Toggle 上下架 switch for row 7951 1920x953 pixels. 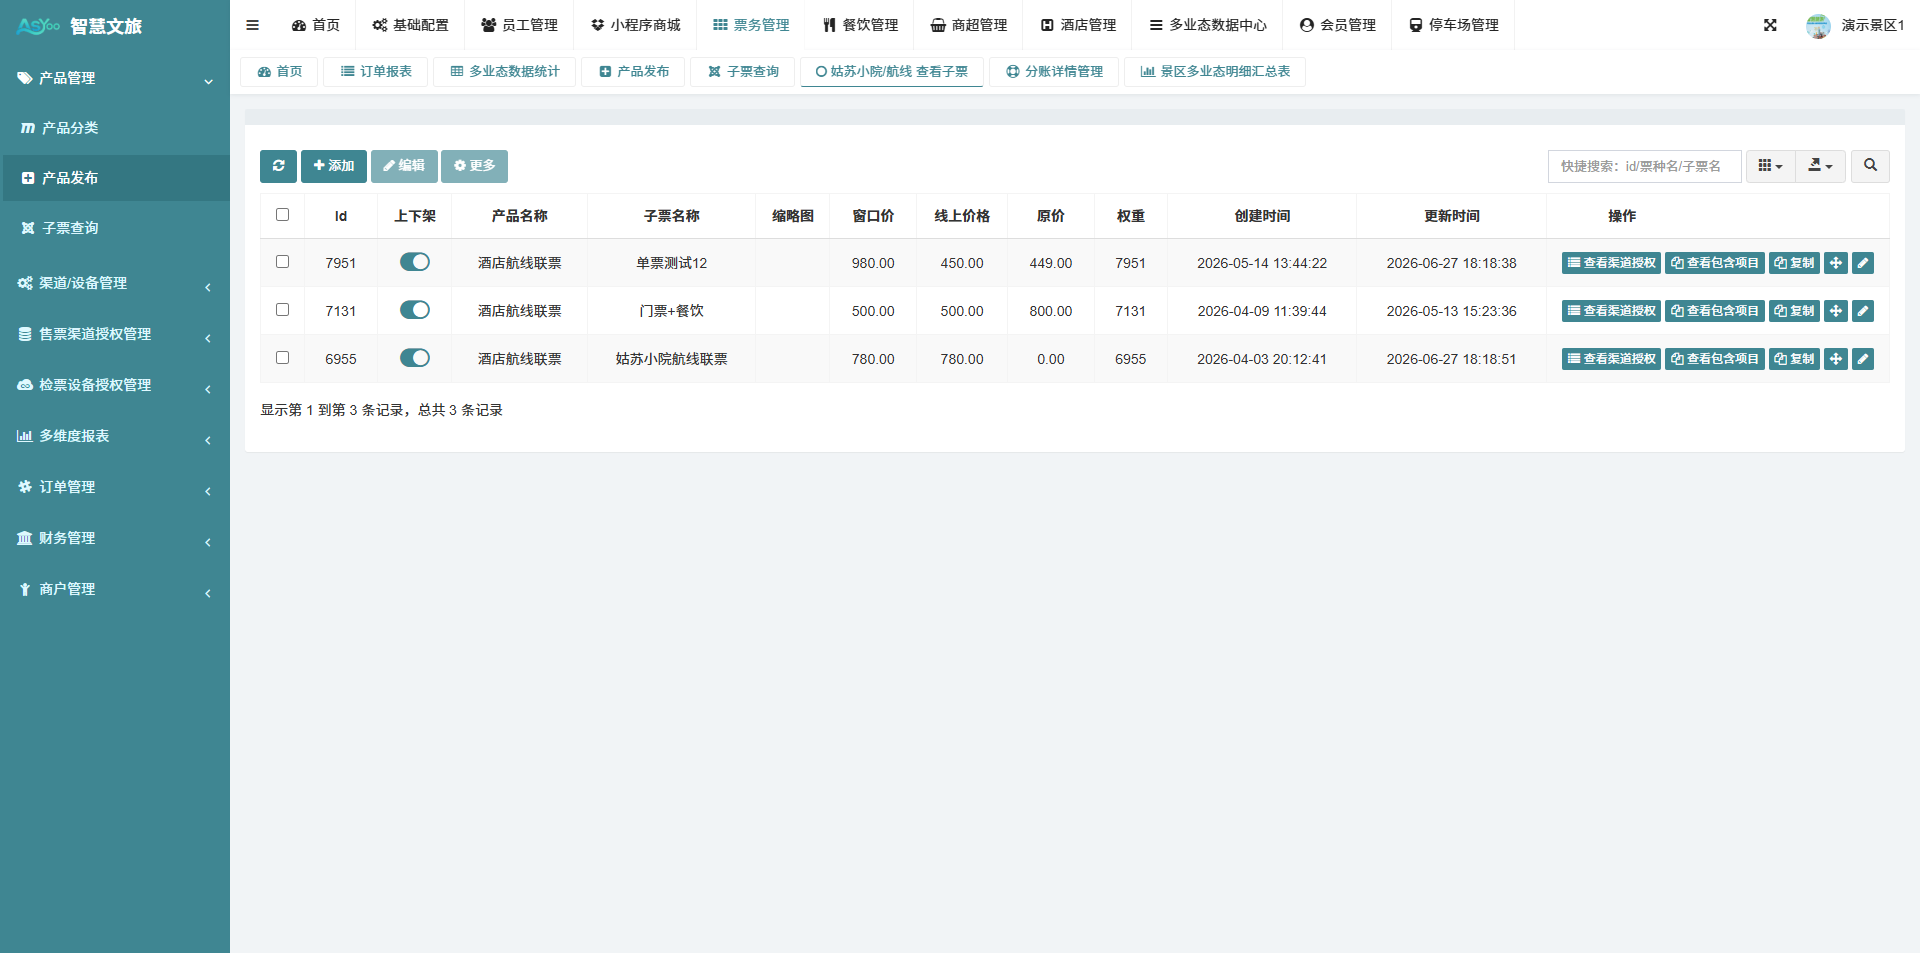click(415, 262)
